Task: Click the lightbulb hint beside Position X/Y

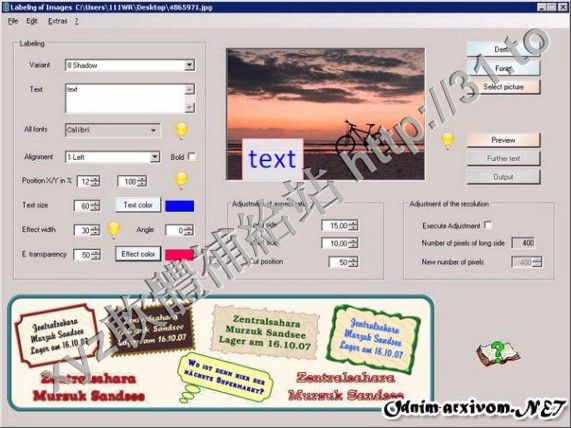Action: [x=181, y=180]
